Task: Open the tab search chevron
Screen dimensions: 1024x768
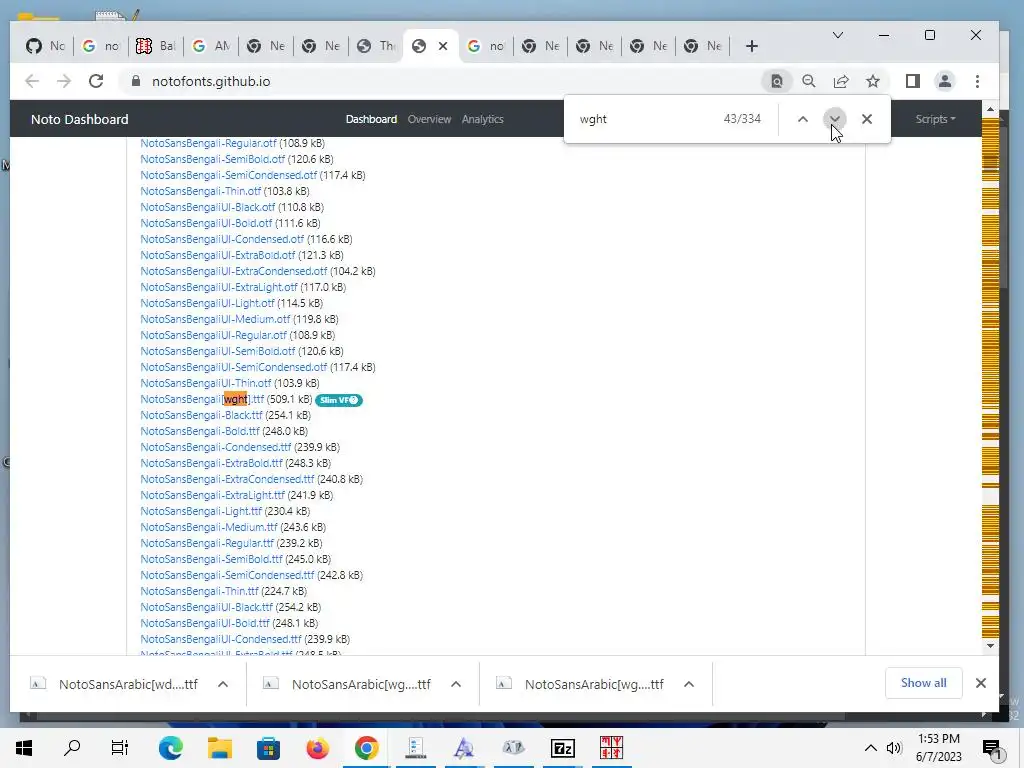Action: 838,35
